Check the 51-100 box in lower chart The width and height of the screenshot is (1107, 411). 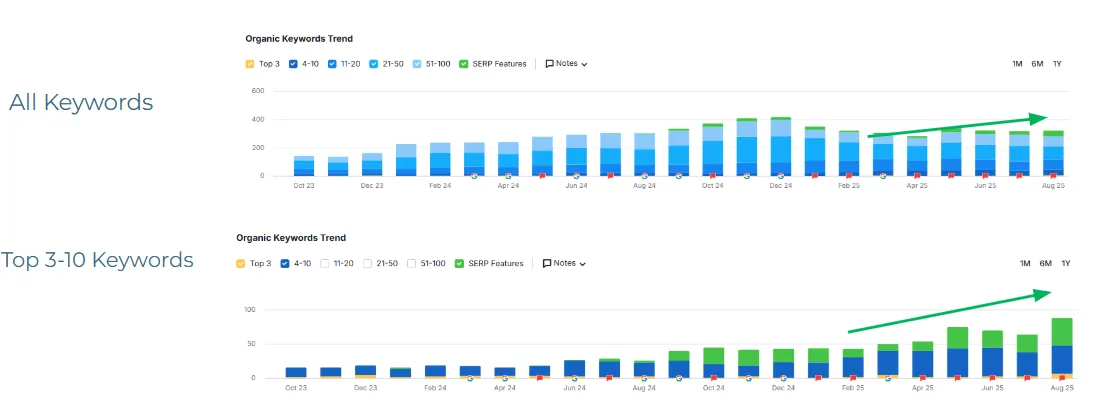pos(411,264)
